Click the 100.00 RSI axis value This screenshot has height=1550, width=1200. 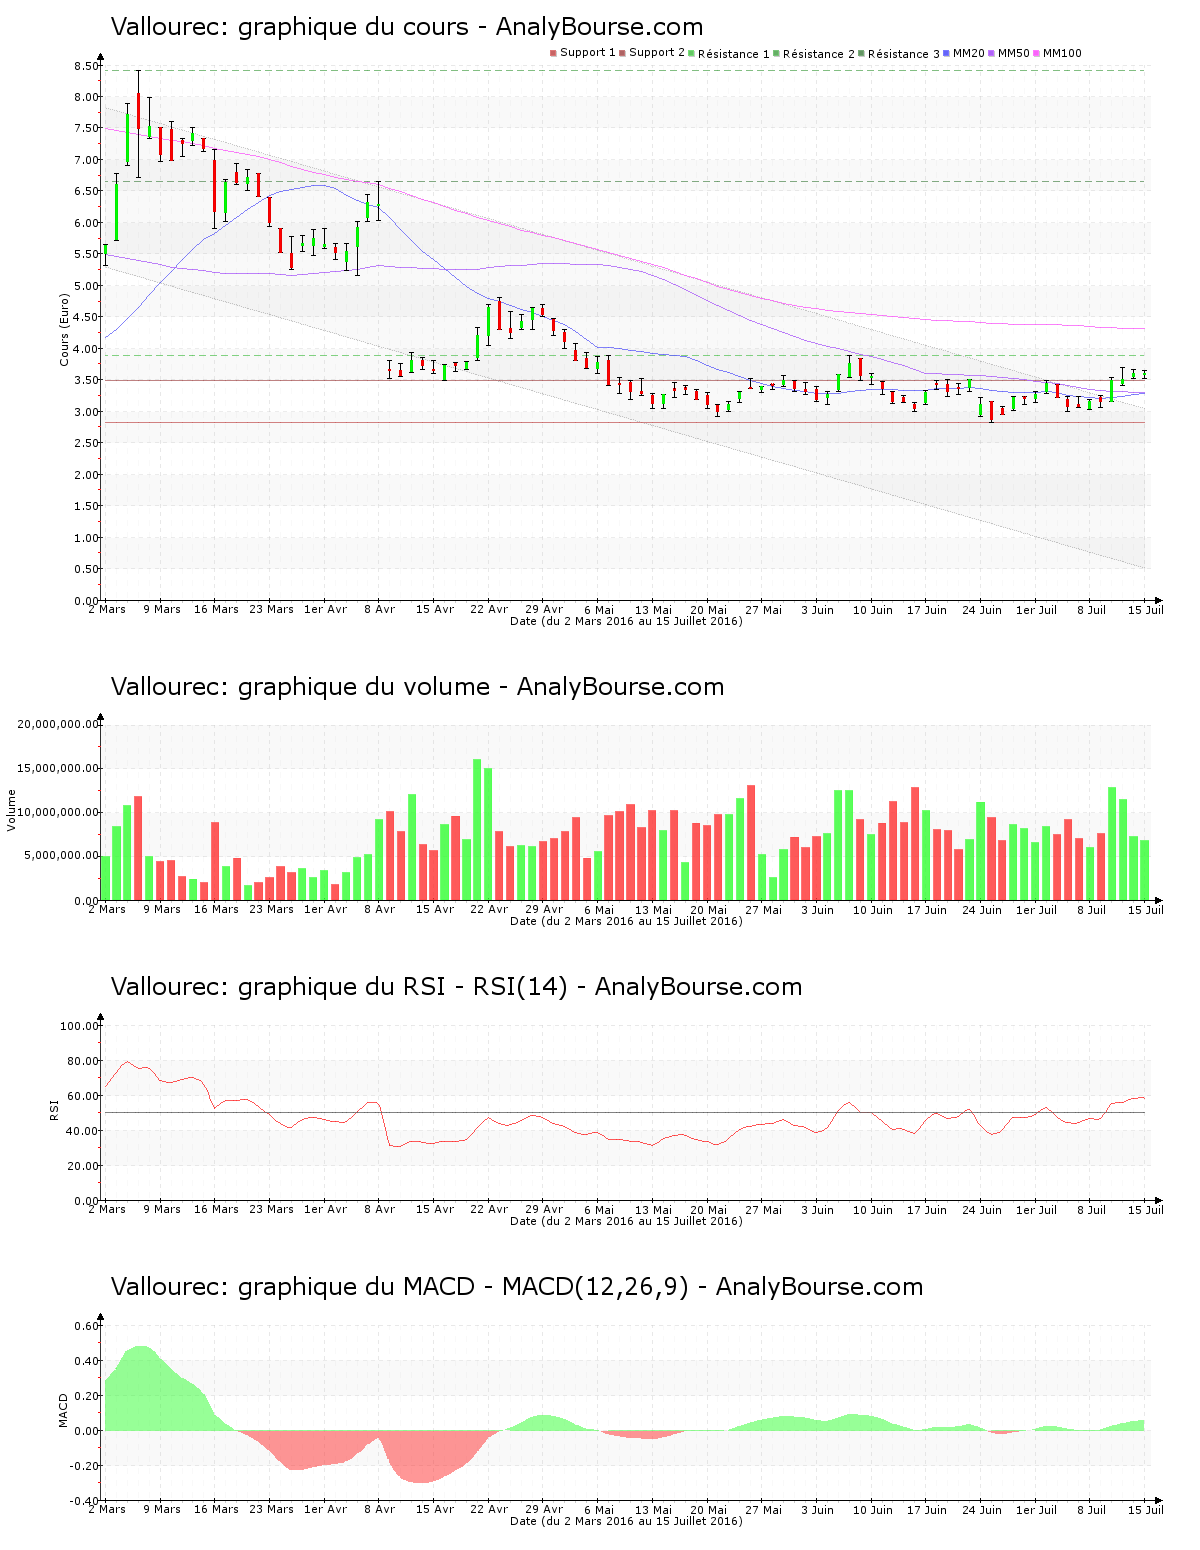[x=79, y=1026]
